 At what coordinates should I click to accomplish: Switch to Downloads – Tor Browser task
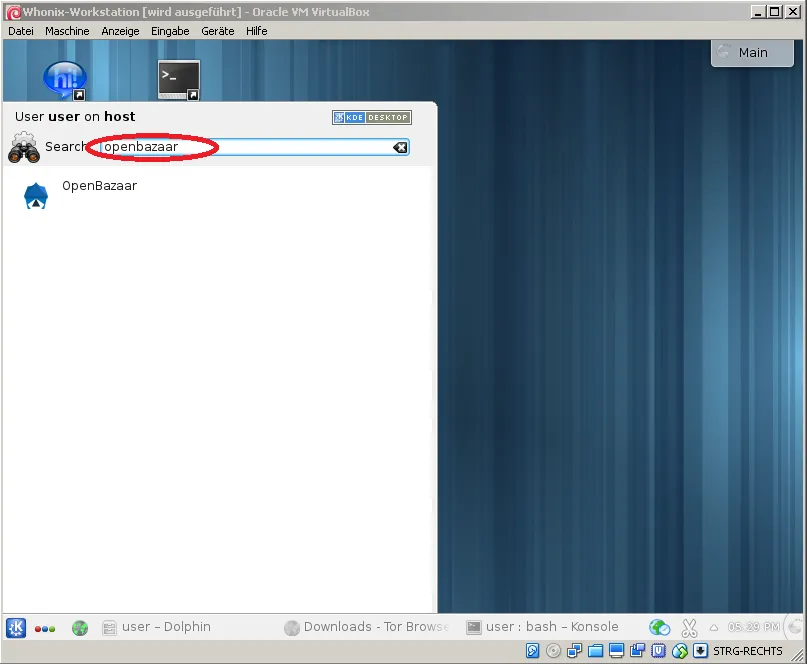[x=366, y=627]
